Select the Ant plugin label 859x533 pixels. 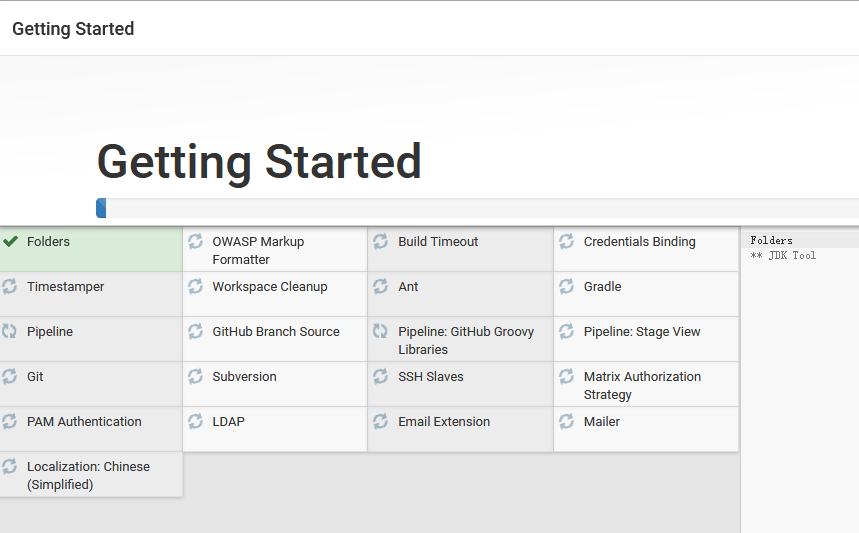408,286
